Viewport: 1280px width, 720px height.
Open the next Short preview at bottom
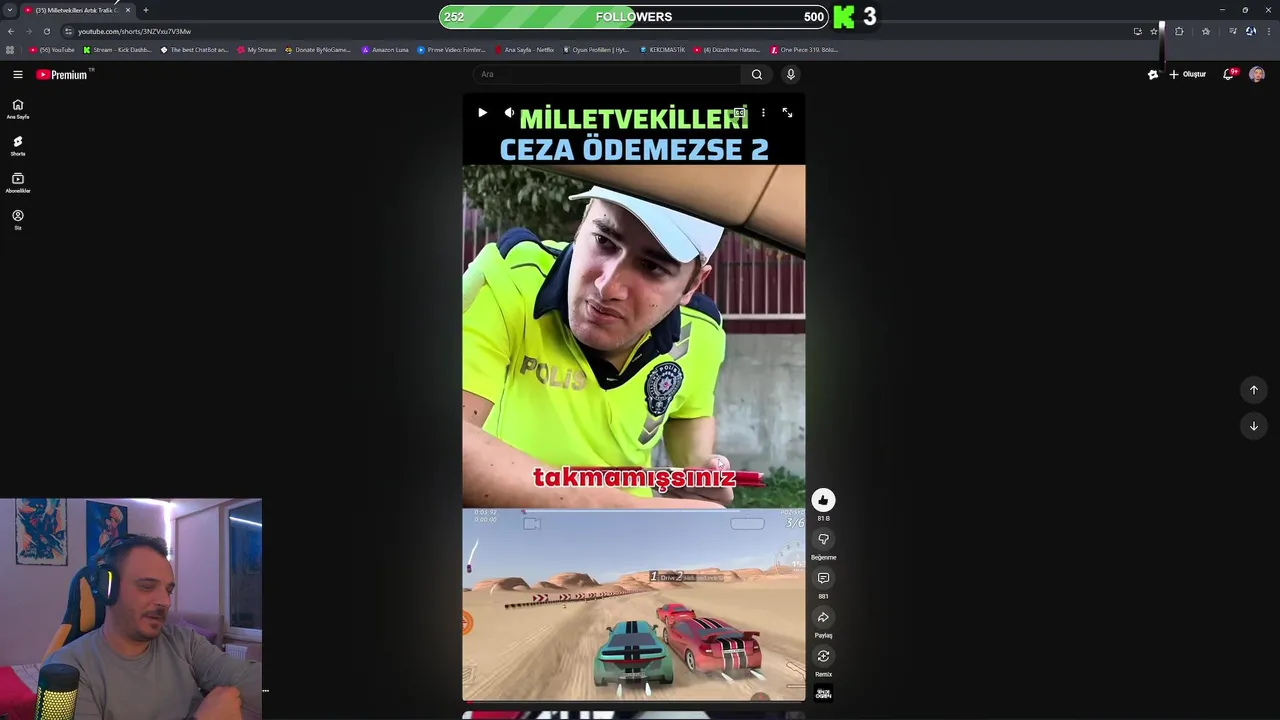(634, 715)
